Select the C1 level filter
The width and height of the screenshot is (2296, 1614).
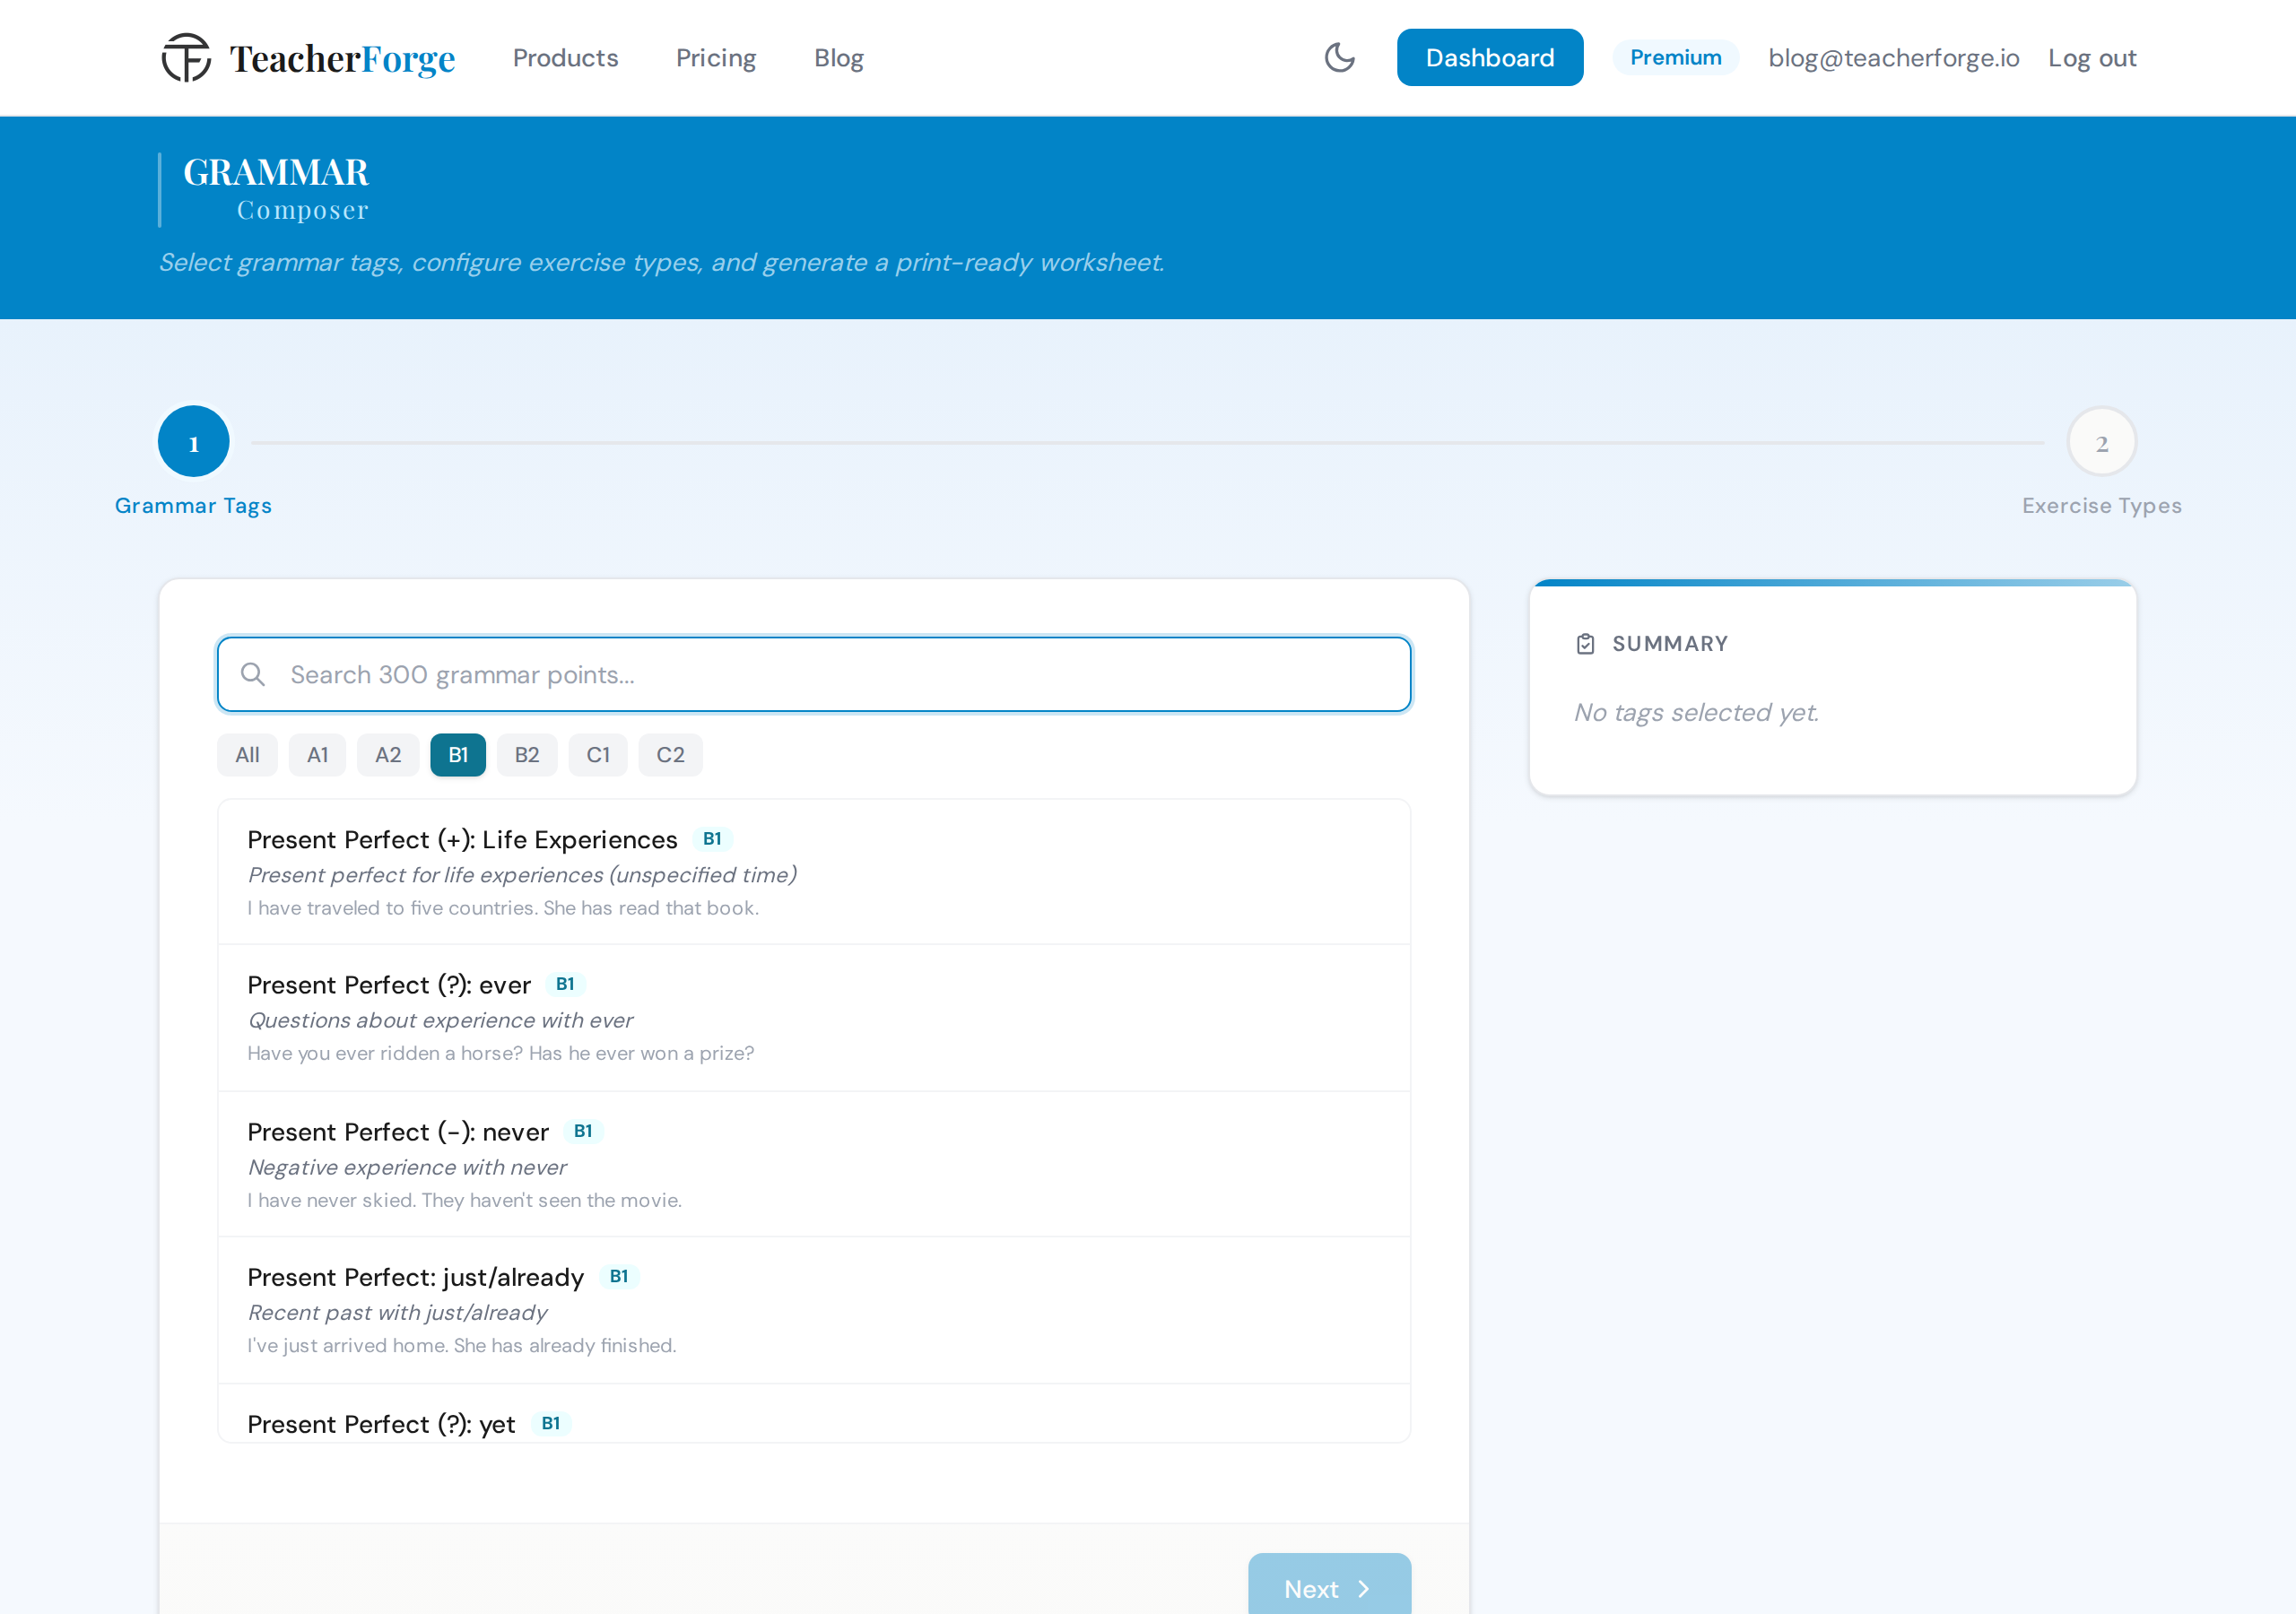click(x=598, y=755)
